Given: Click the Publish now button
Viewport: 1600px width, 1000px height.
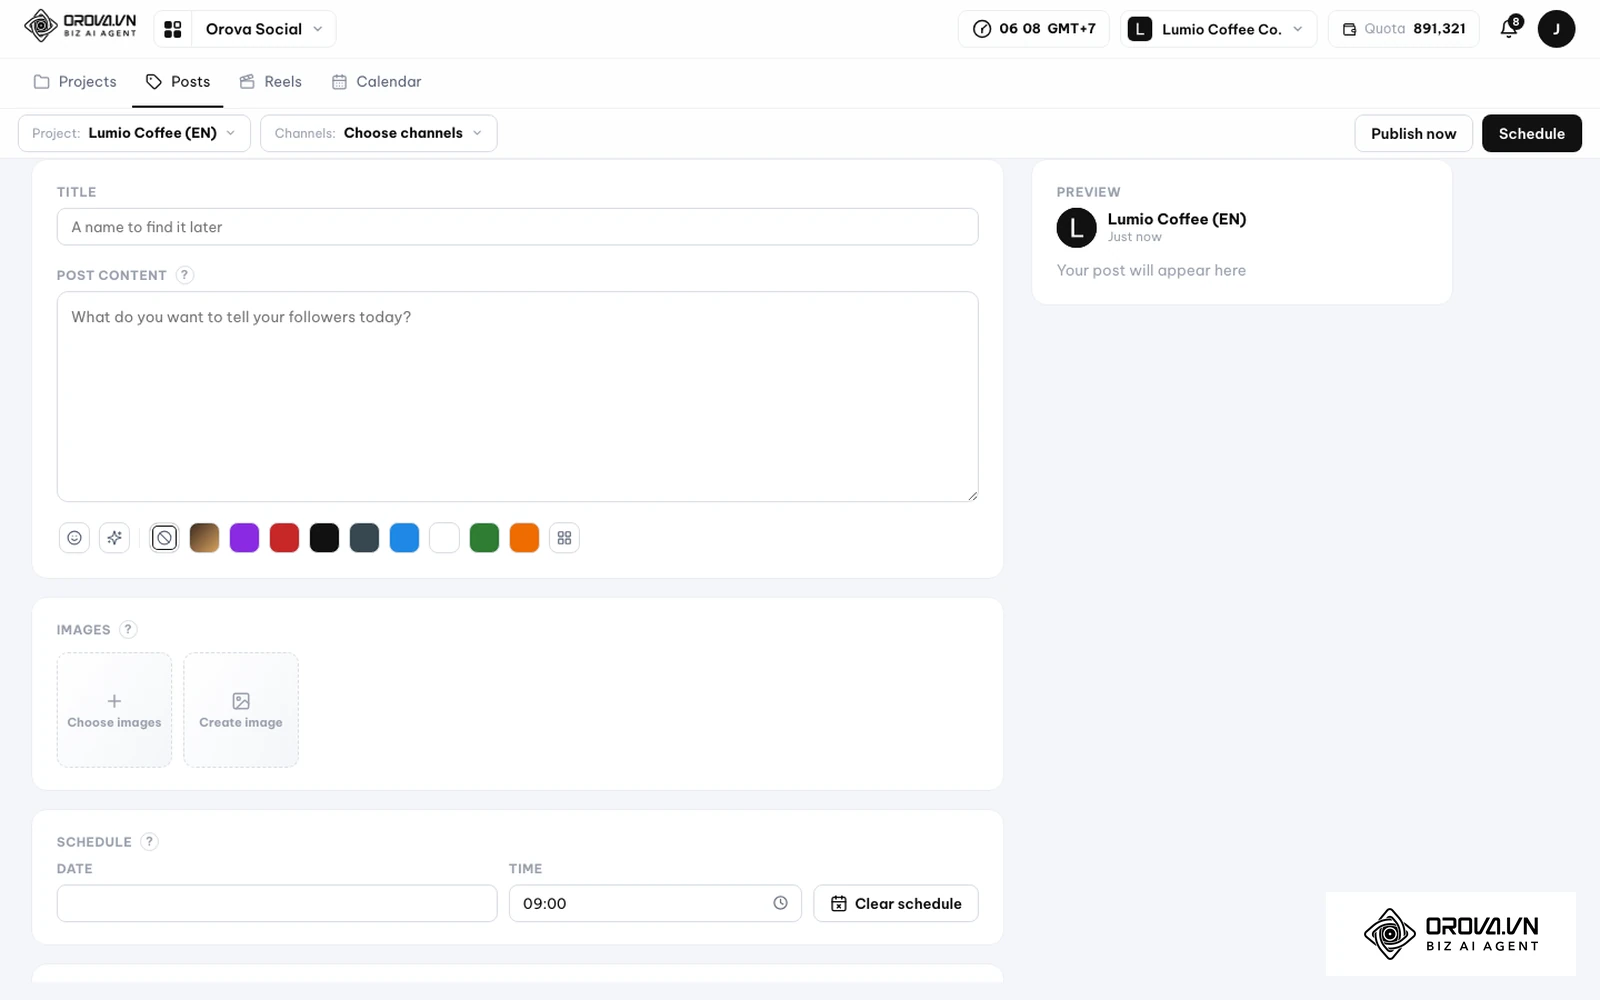Looking at the screenshot, I should 1413,133.
